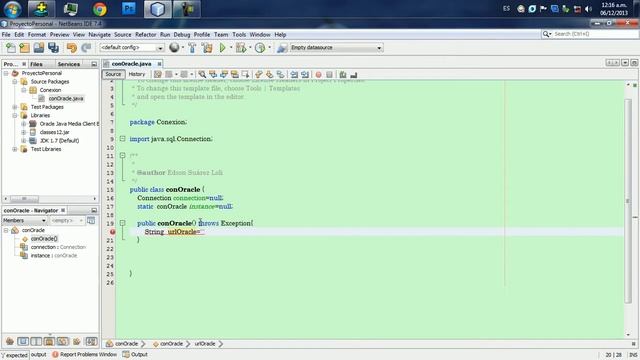Click the editor vertical scrollbar
The width and height of the screenshot is (640, 360).
pos(628,200)
